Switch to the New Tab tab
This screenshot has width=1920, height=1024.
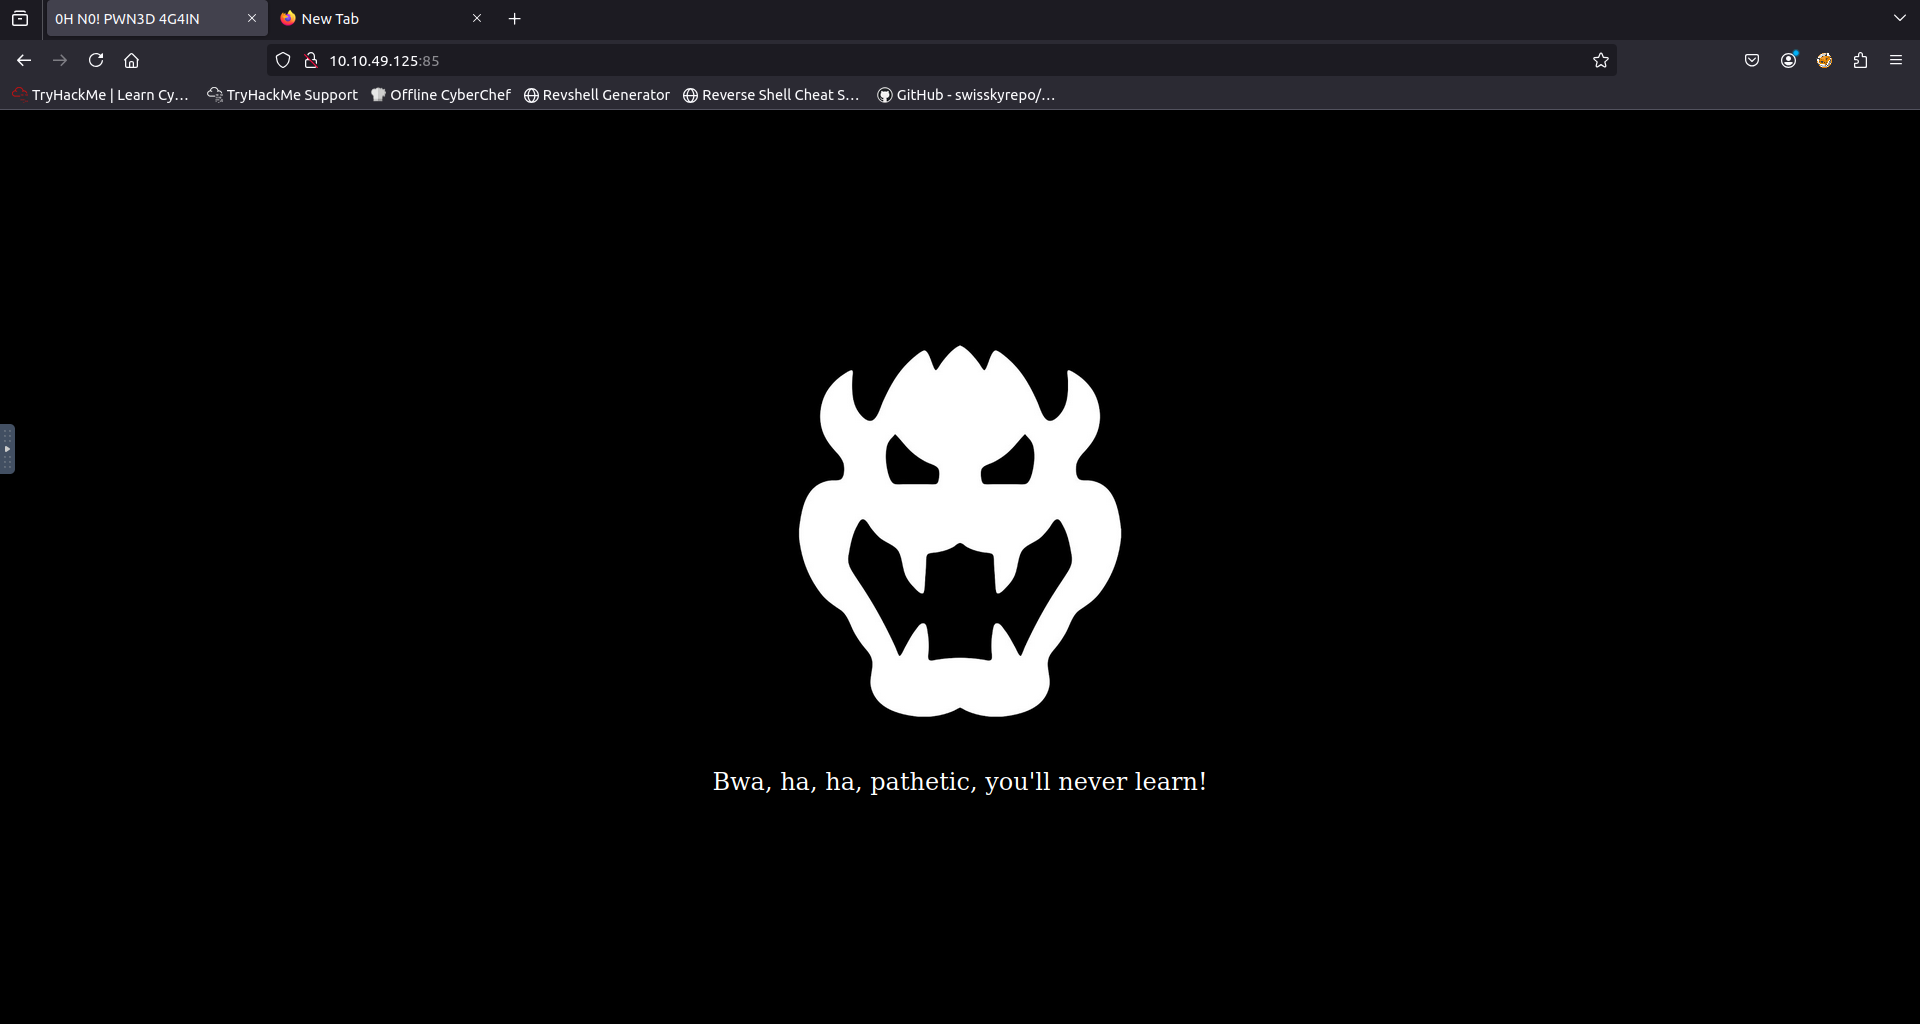(x=381, y=18)
